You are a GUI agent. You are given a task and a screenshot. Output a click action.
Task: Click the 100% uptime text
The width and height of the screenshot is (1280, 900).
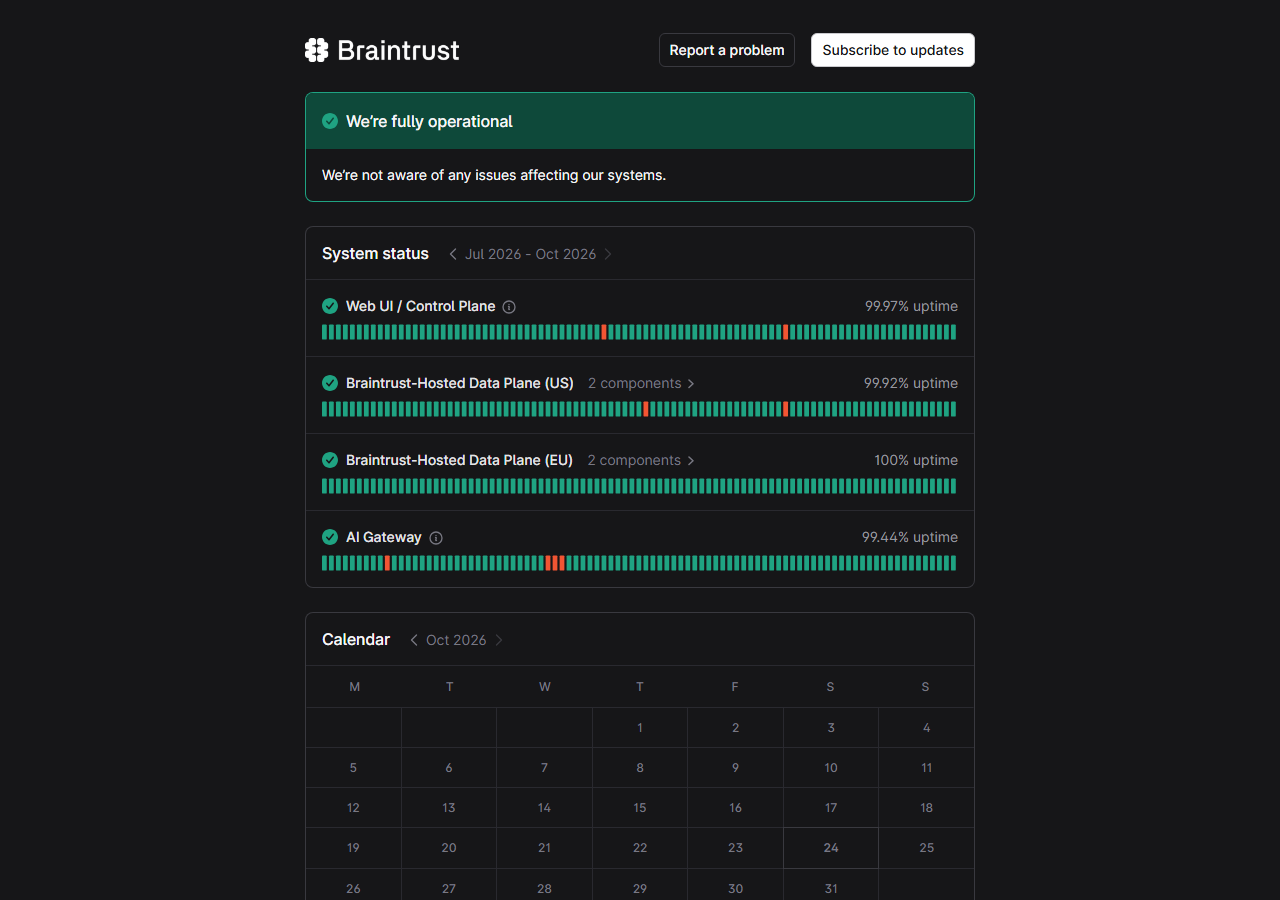click(916, 460)
